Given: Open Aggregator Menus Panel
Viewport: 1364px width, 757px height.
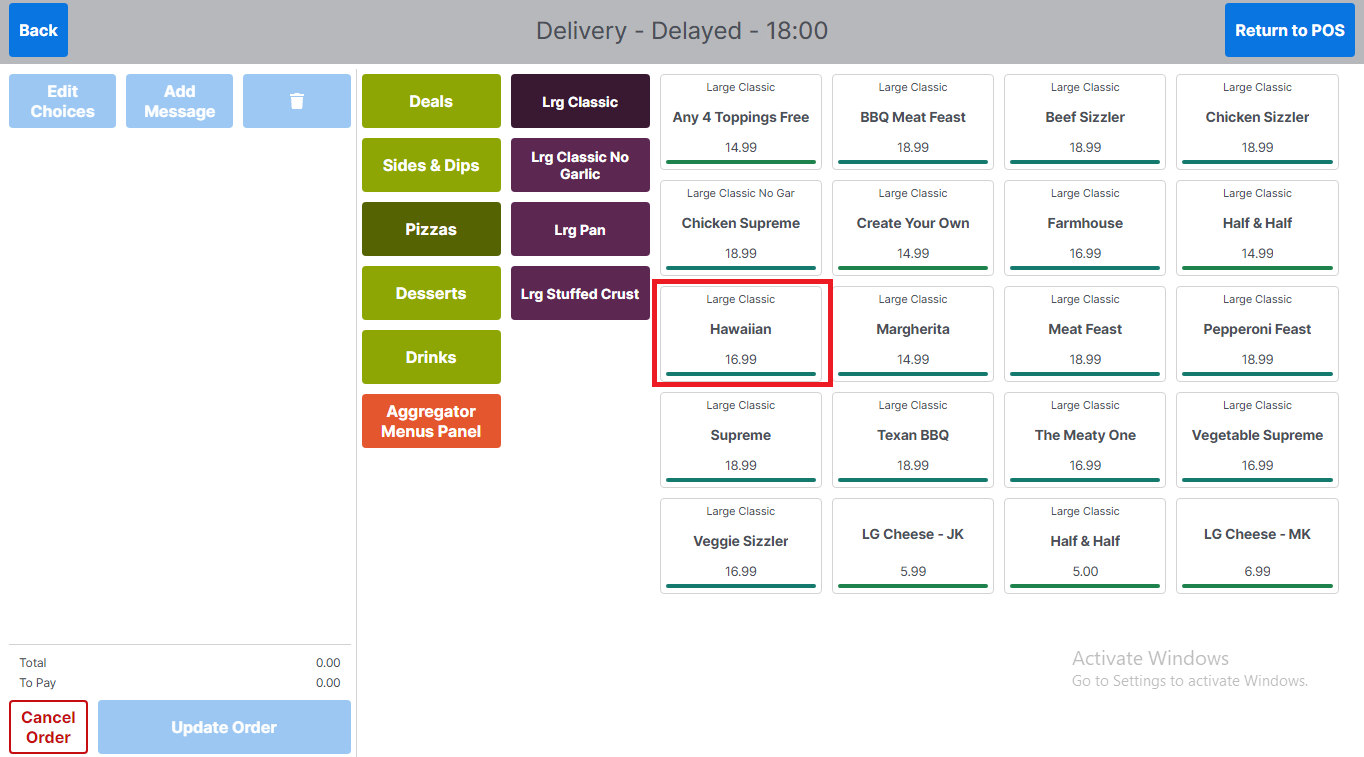Looking at the screenshot, I should [431, 421].
